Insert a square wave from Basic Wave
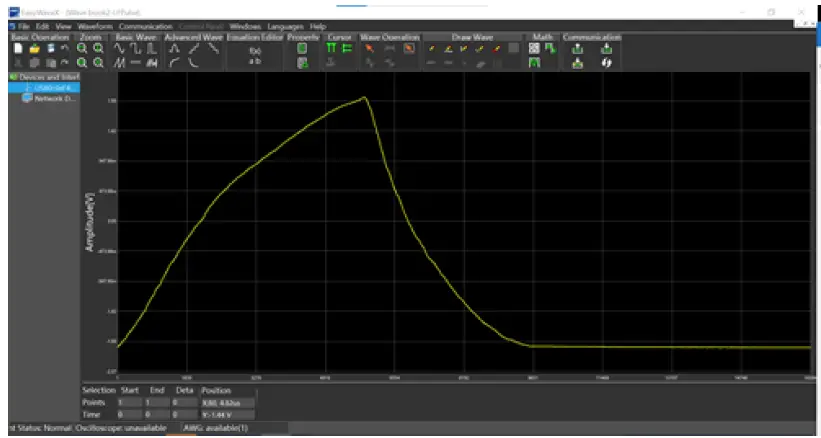The image size is (821, 438). tap(136, 49)
